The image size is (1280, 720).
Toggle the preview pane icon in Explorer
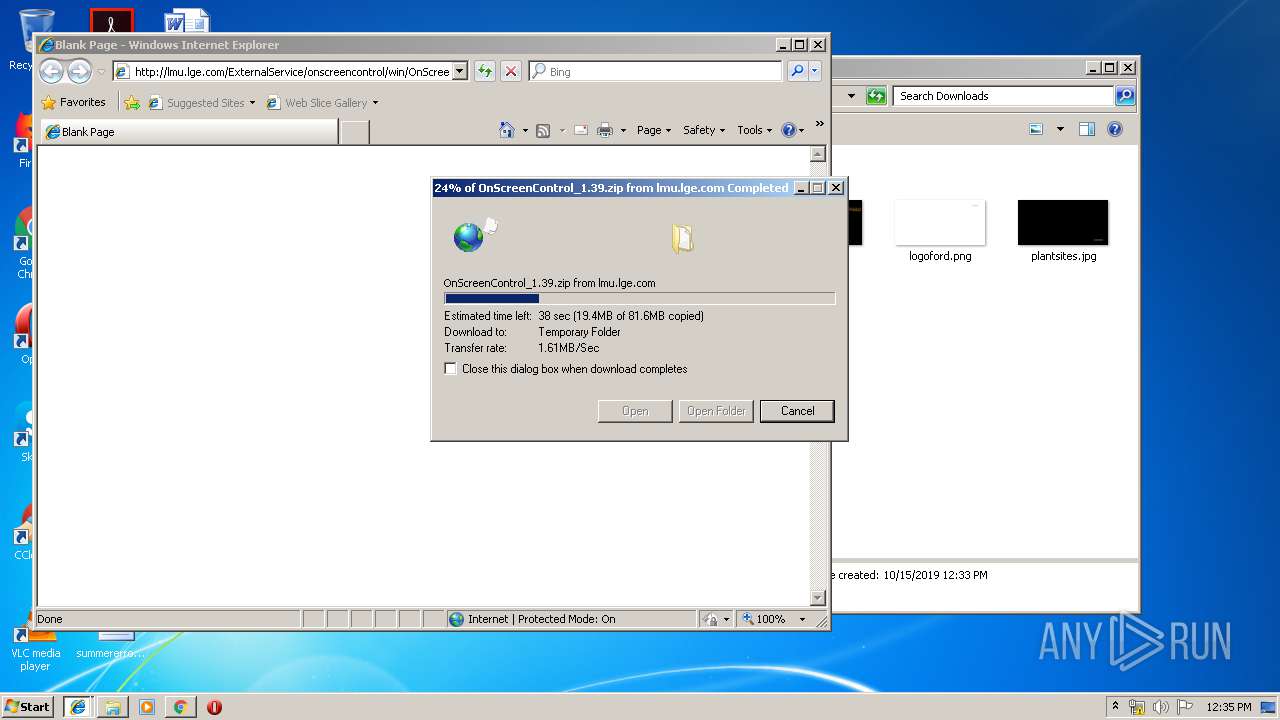(1087, 129)
